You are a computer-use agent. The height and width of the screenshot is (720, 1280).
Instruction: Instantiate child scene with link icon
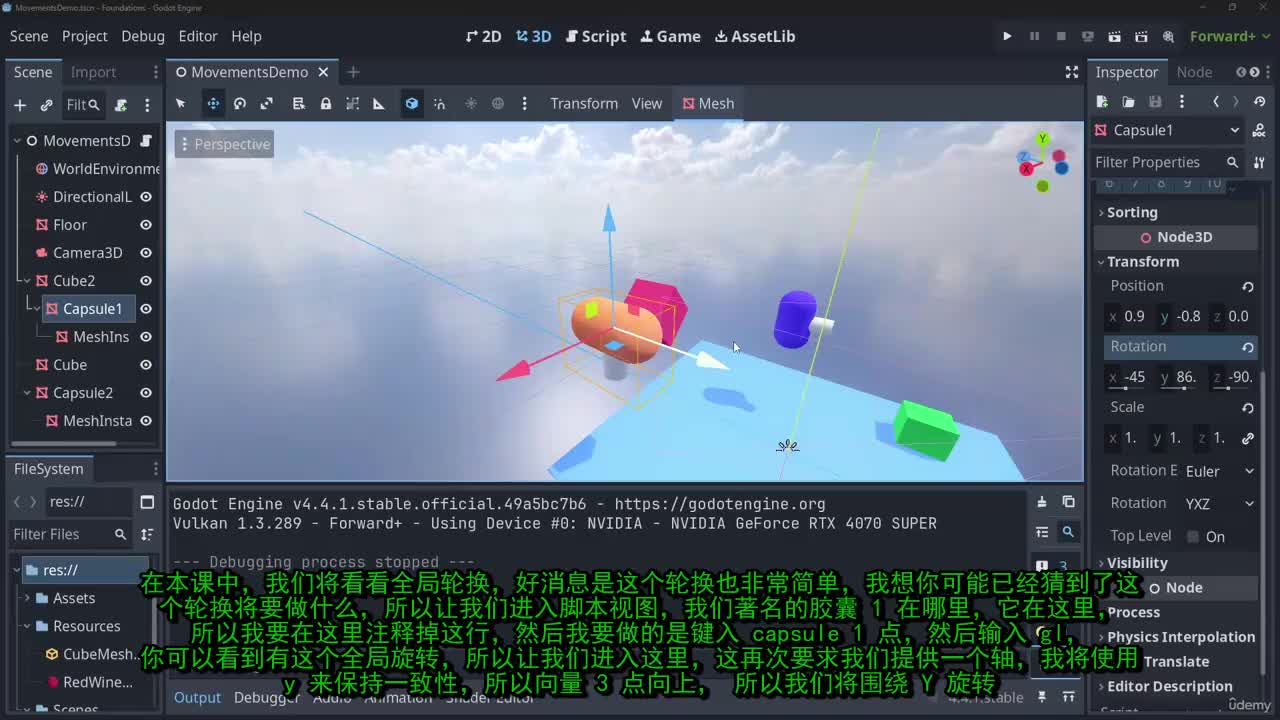click(46, 105)
